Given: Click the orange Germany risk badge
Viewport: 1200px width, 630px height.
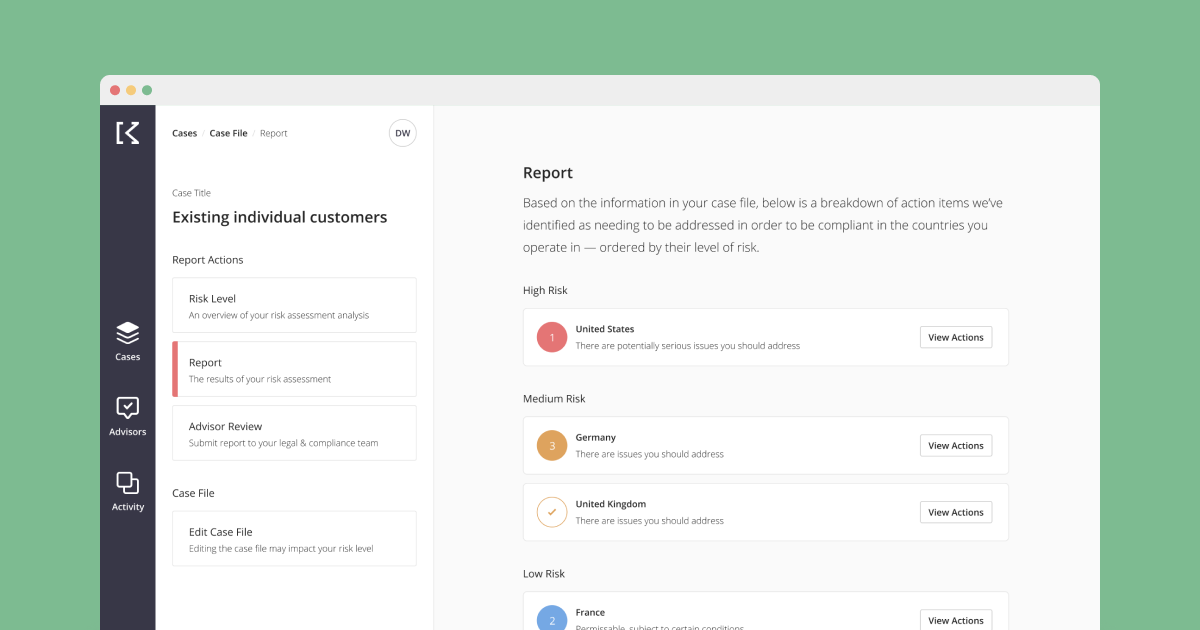Looking at the screenshot, I should [552, 445].
